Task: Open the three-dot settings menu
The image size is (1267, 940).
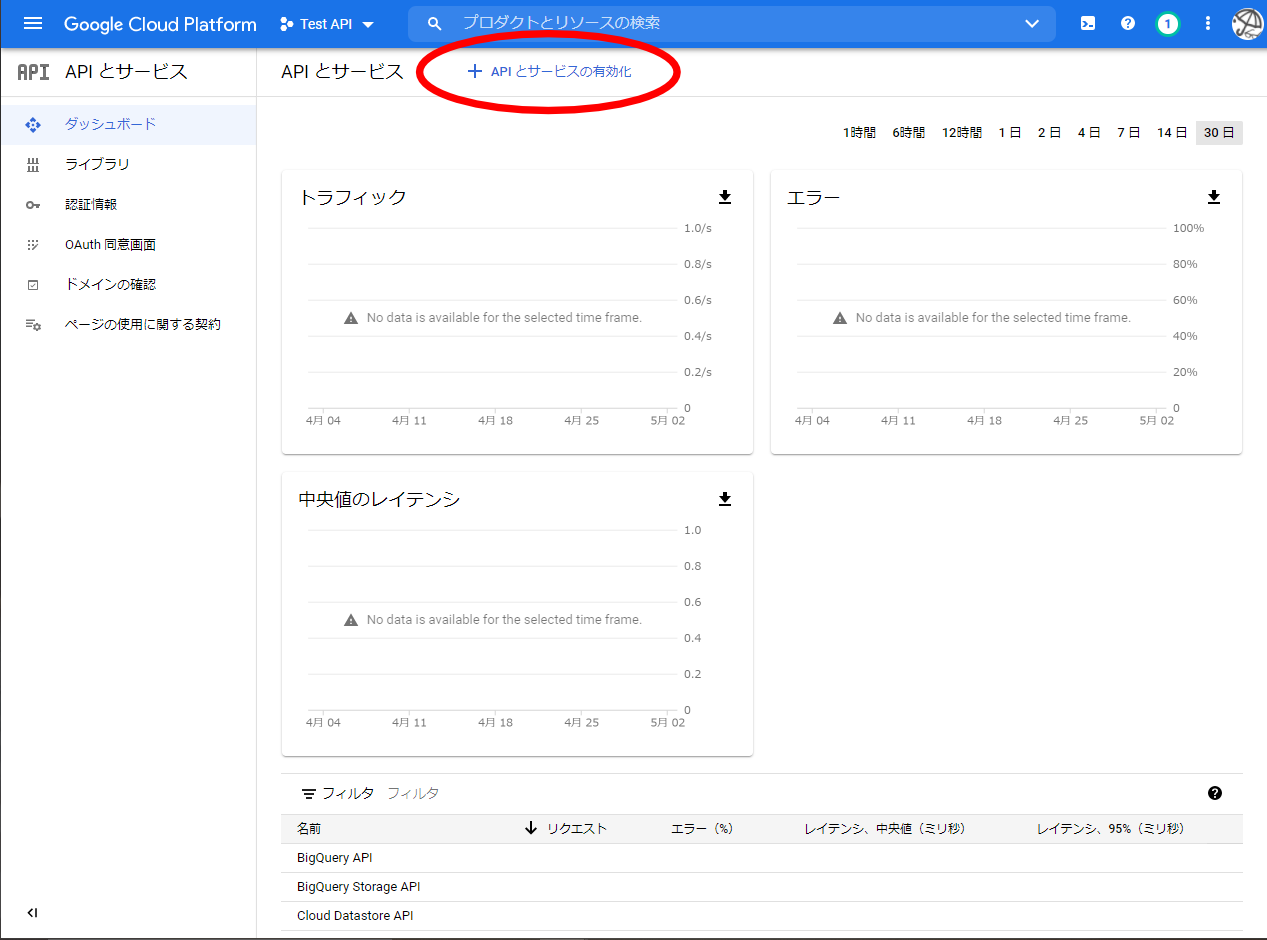Action: (1208, 23)
